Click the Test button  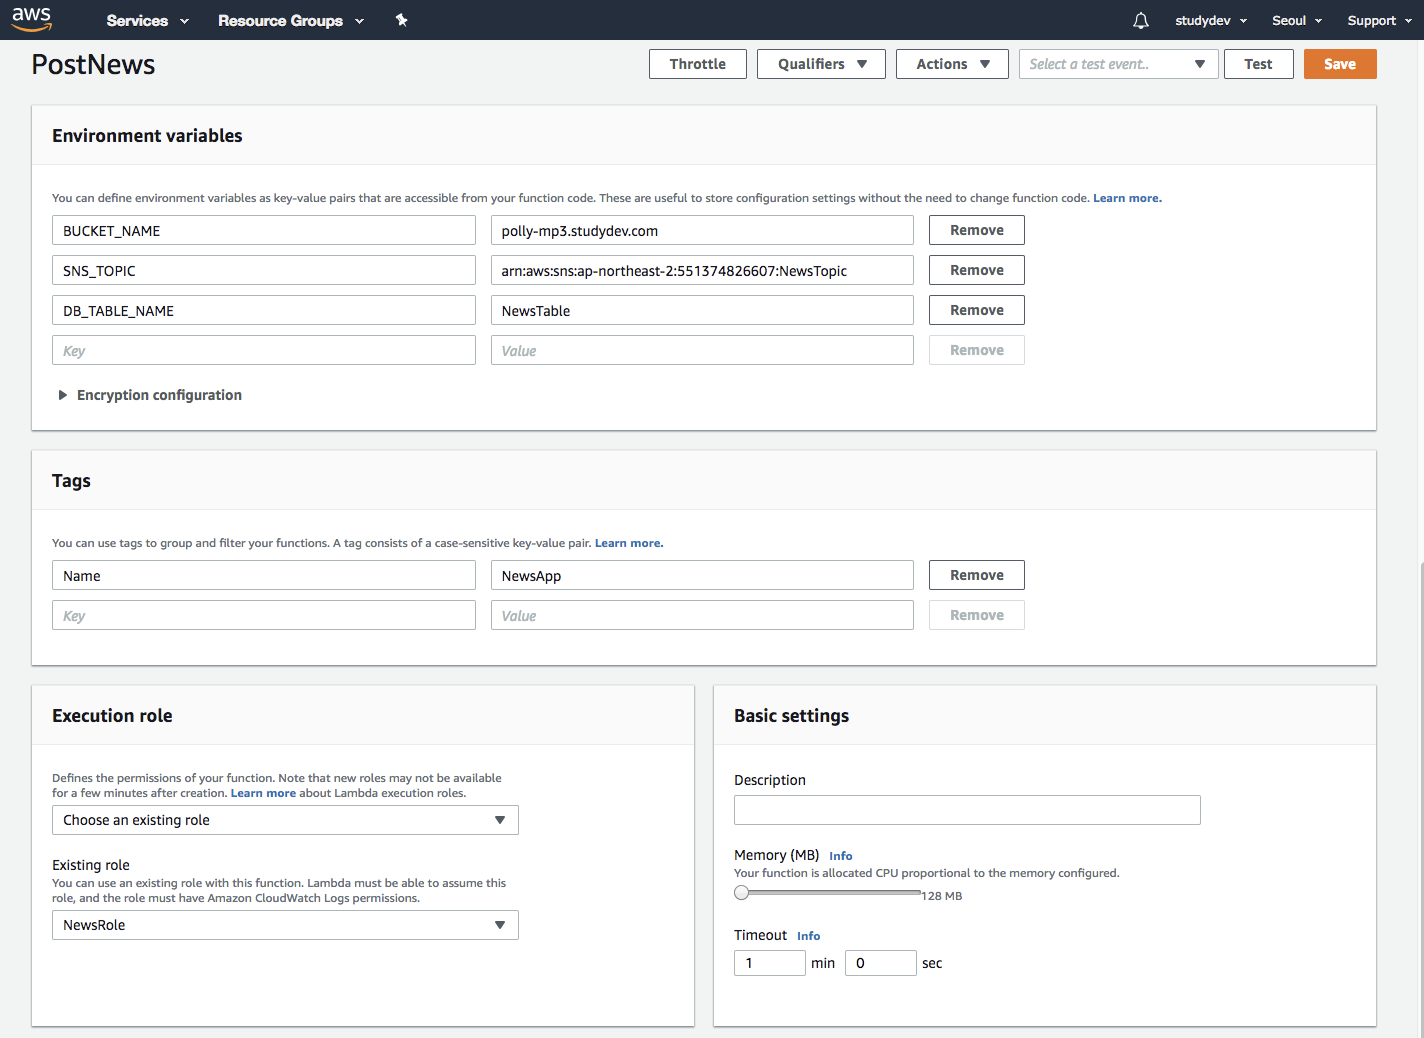(1259, 64)
